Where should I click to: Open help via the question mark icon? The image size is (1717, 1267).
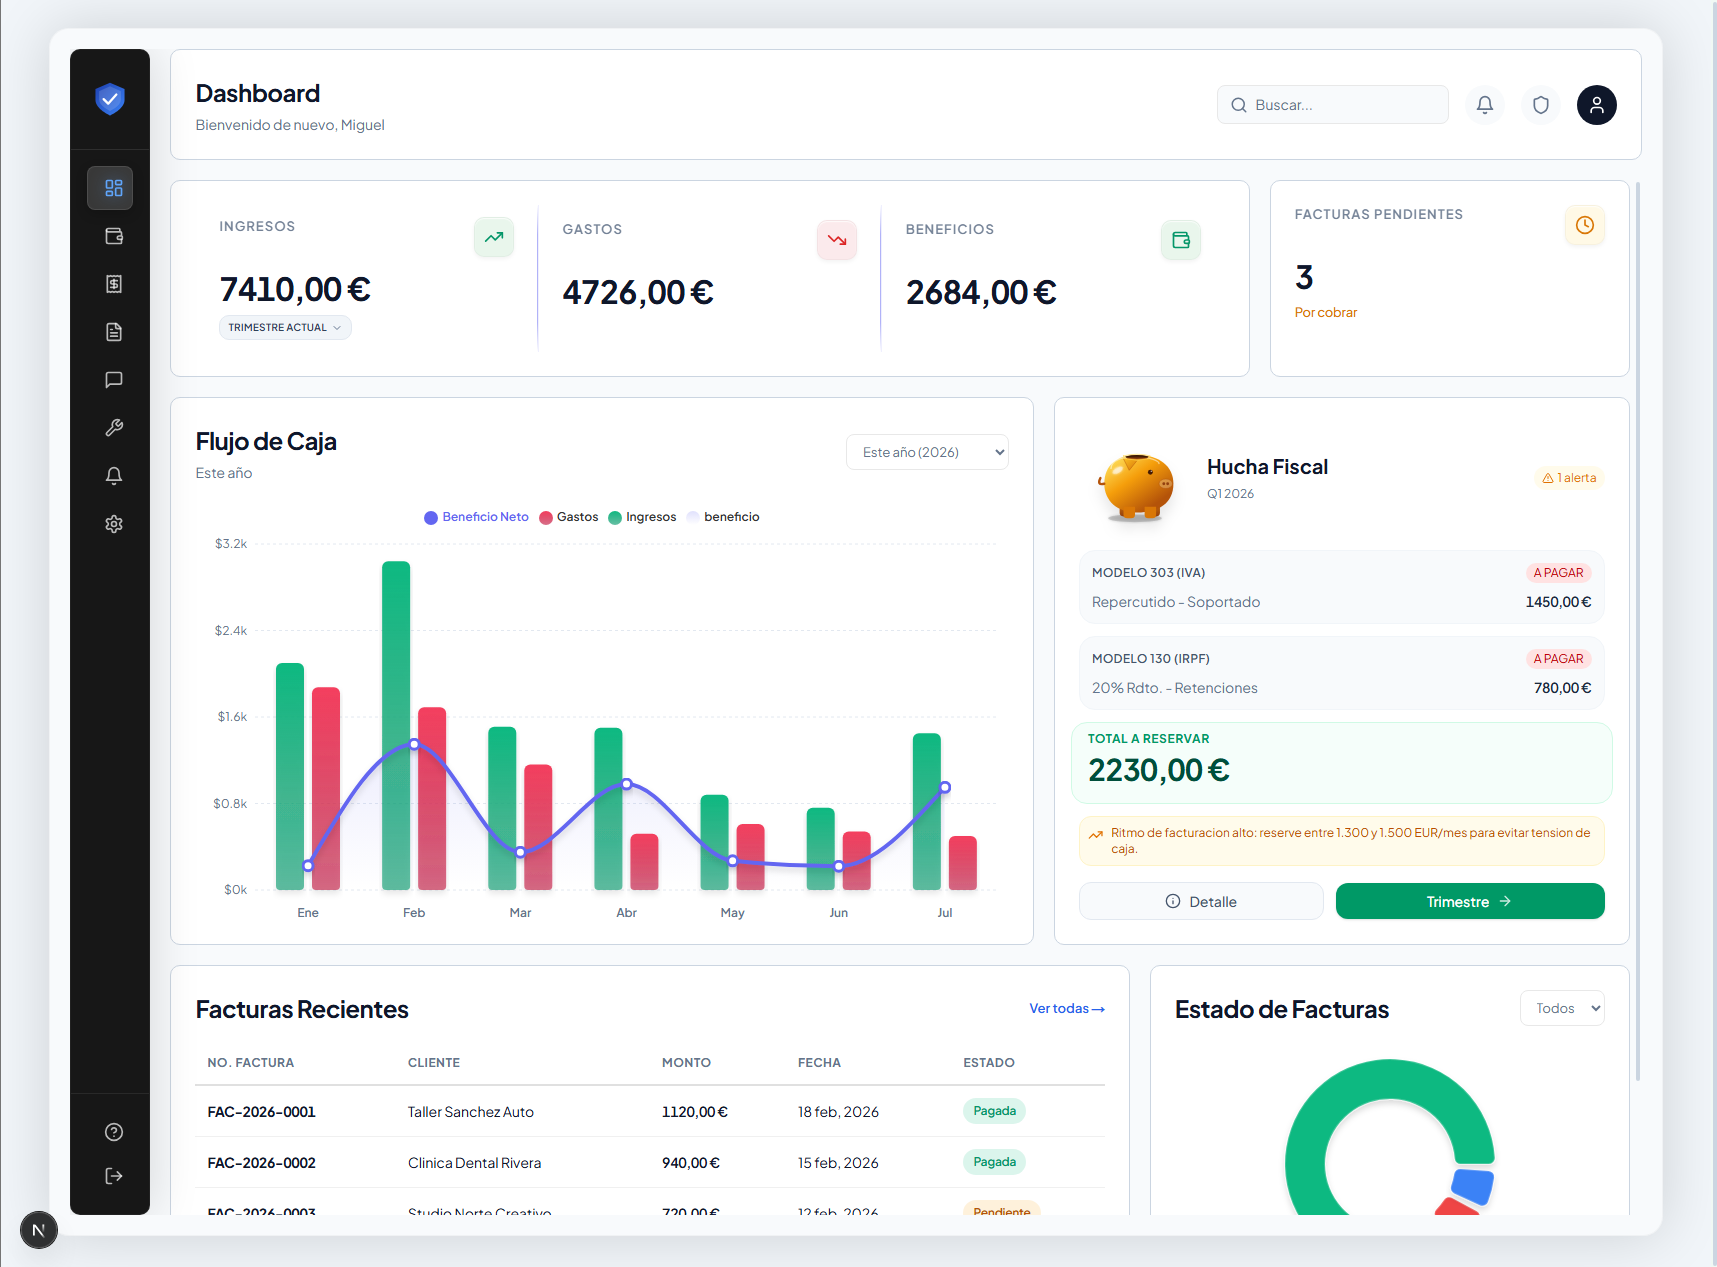(113, 1131)
